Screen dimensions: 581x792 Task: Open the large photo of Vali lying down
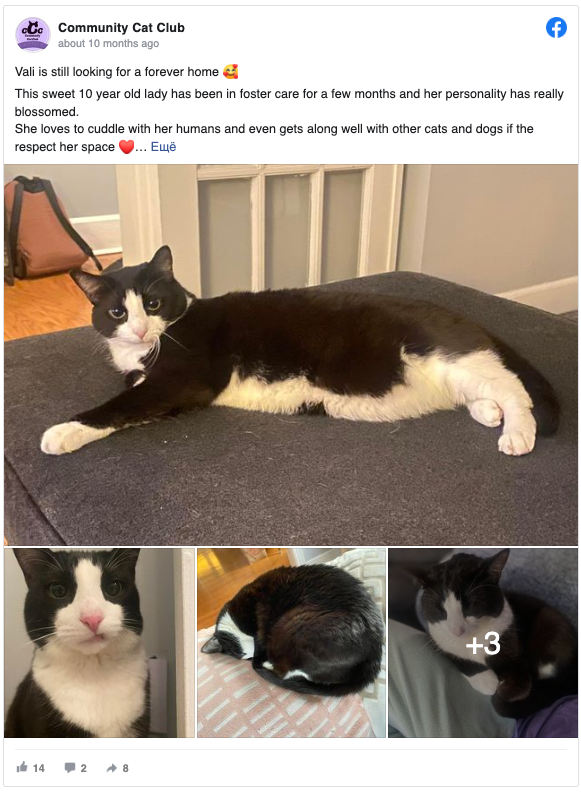(x=290, y=355)
